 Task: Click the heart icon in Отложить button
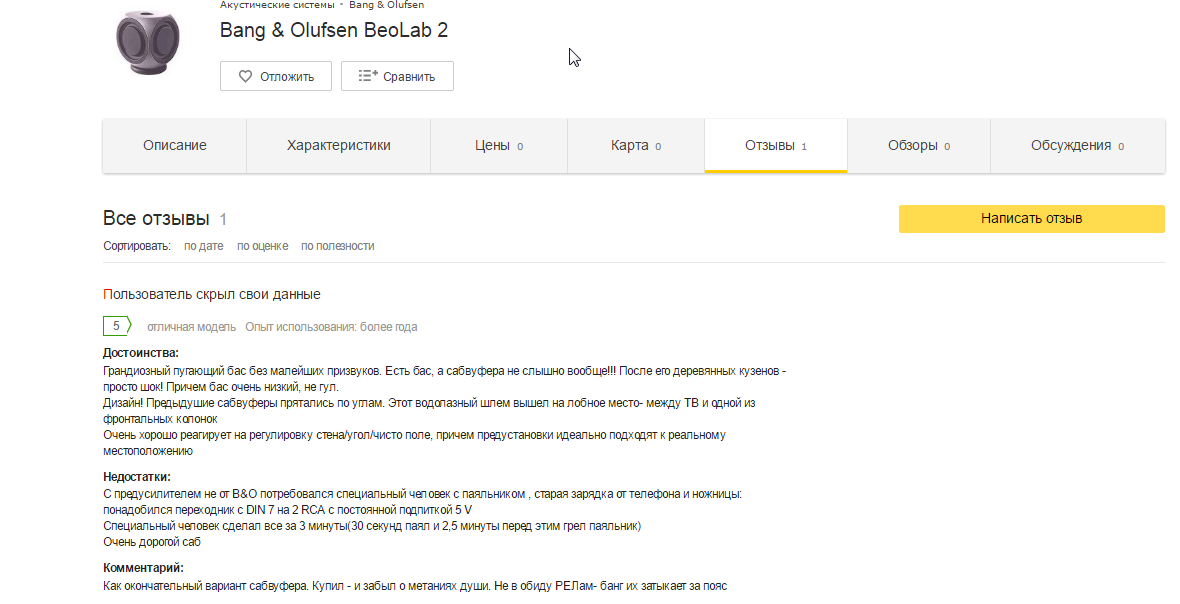245,76
